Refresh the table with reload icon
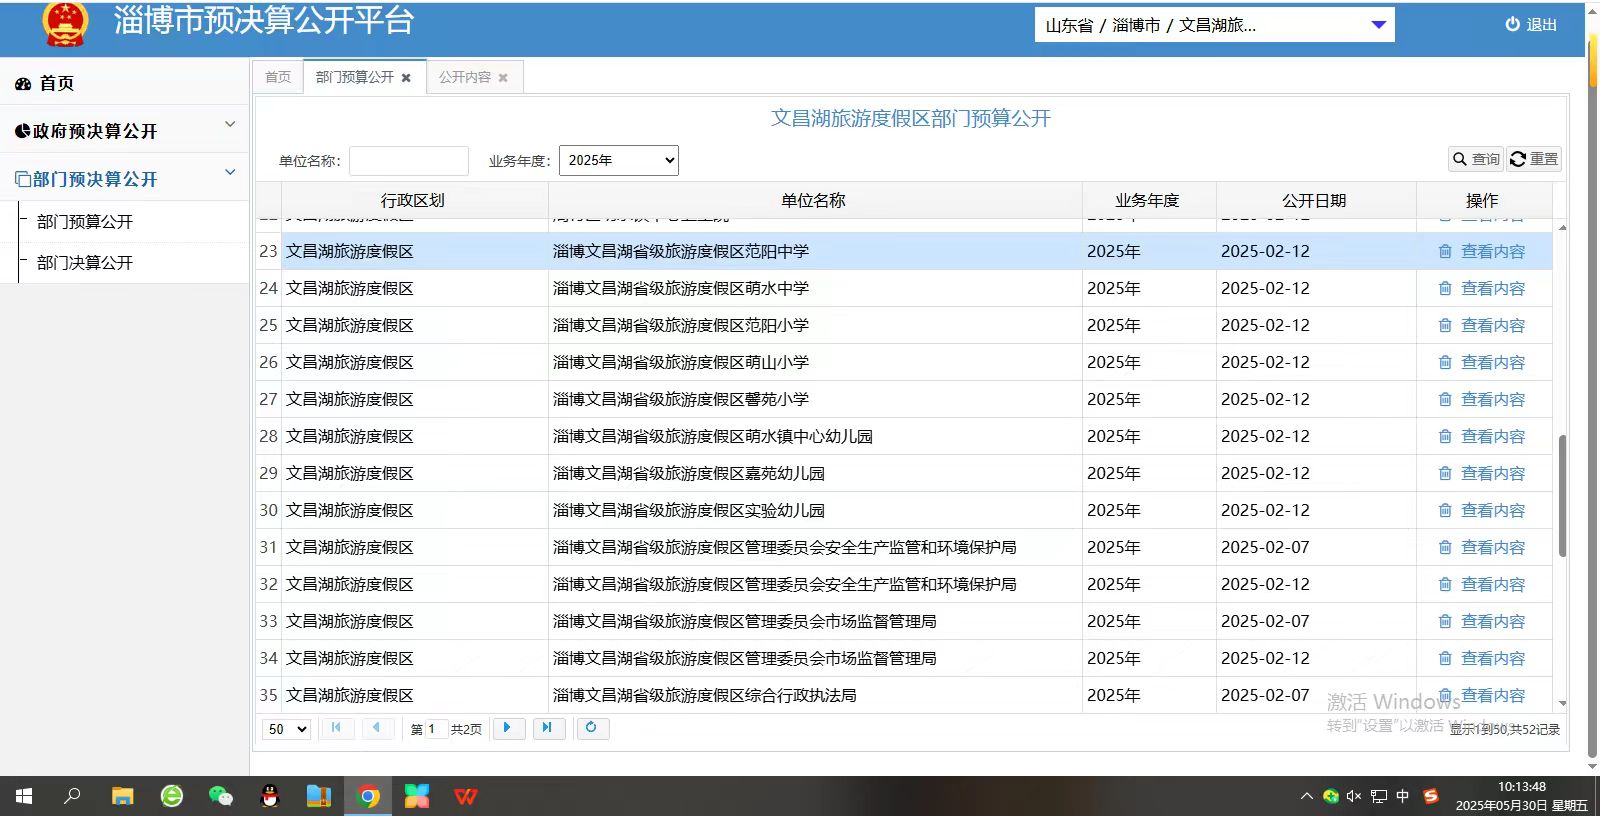This screenshot has width=1600, height=816. (x=591, y=728)
